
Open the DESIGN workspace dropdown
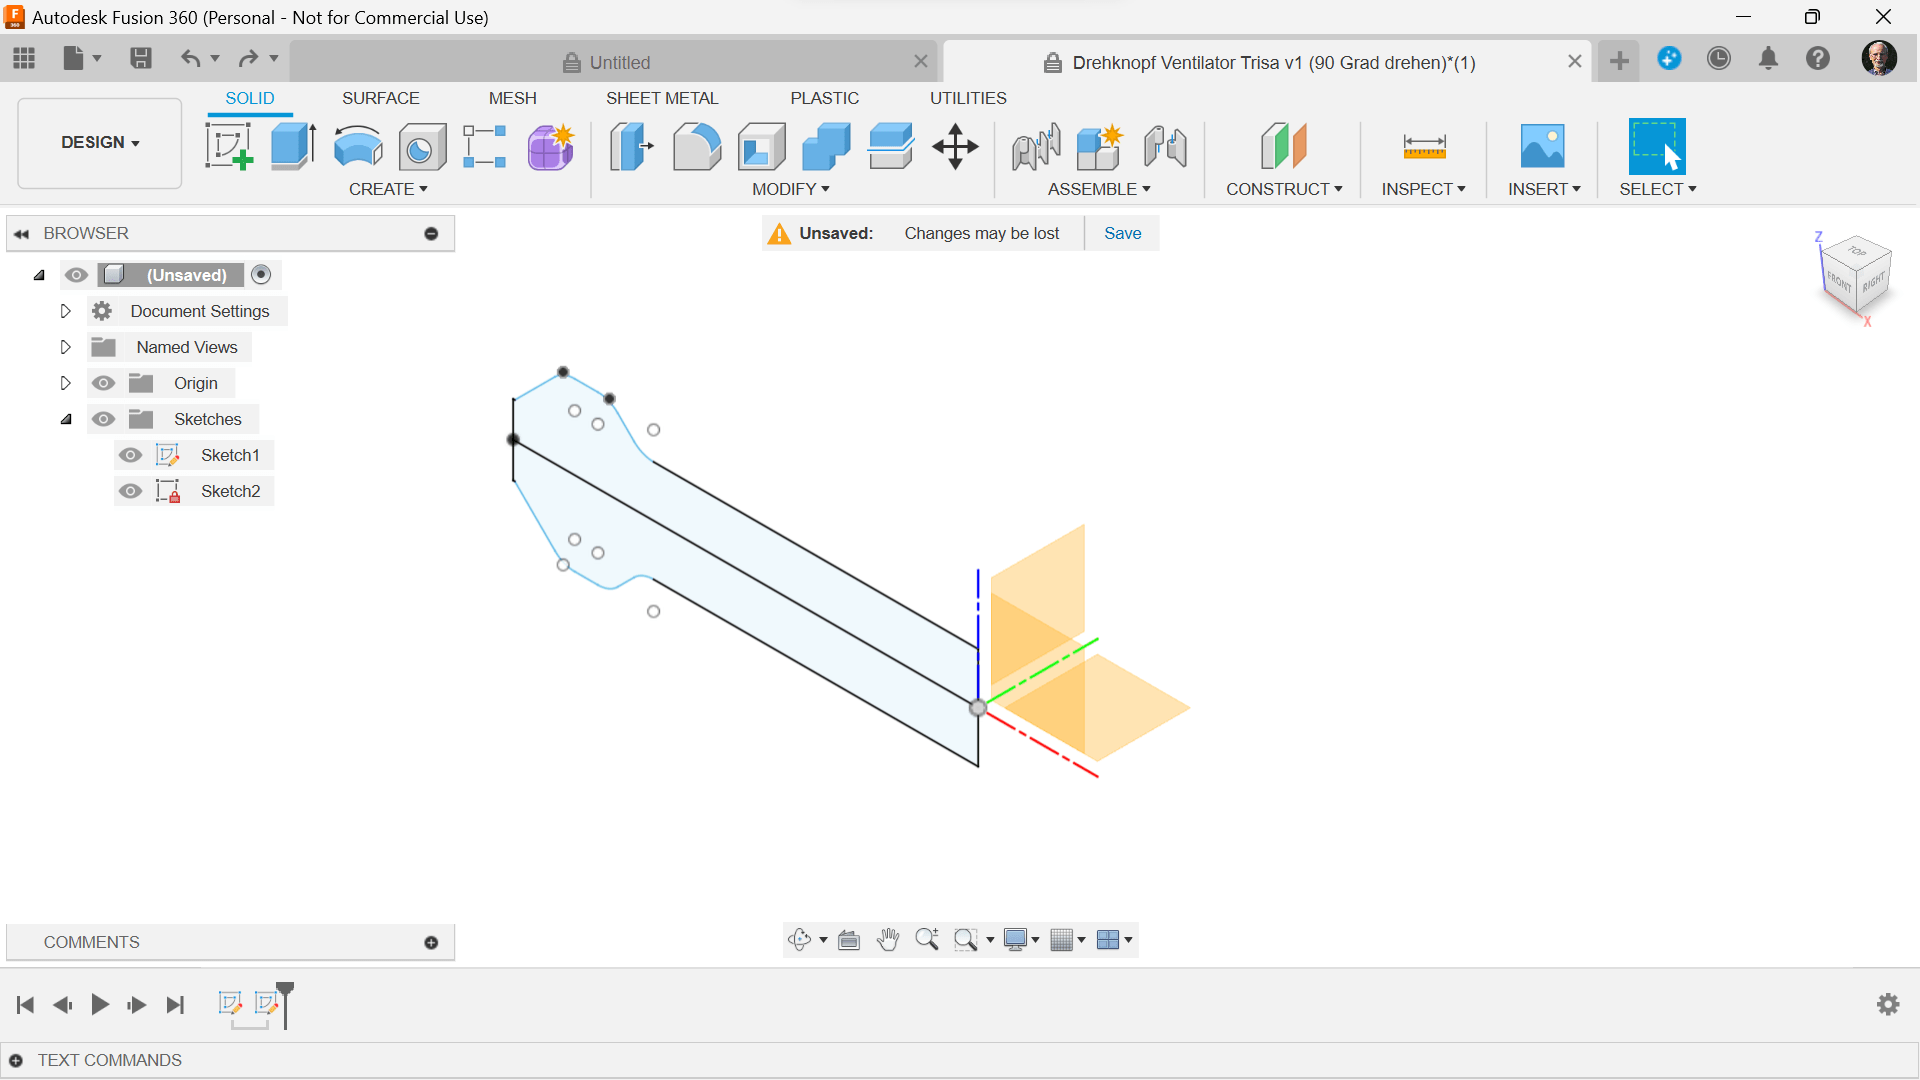click(98, 142)
